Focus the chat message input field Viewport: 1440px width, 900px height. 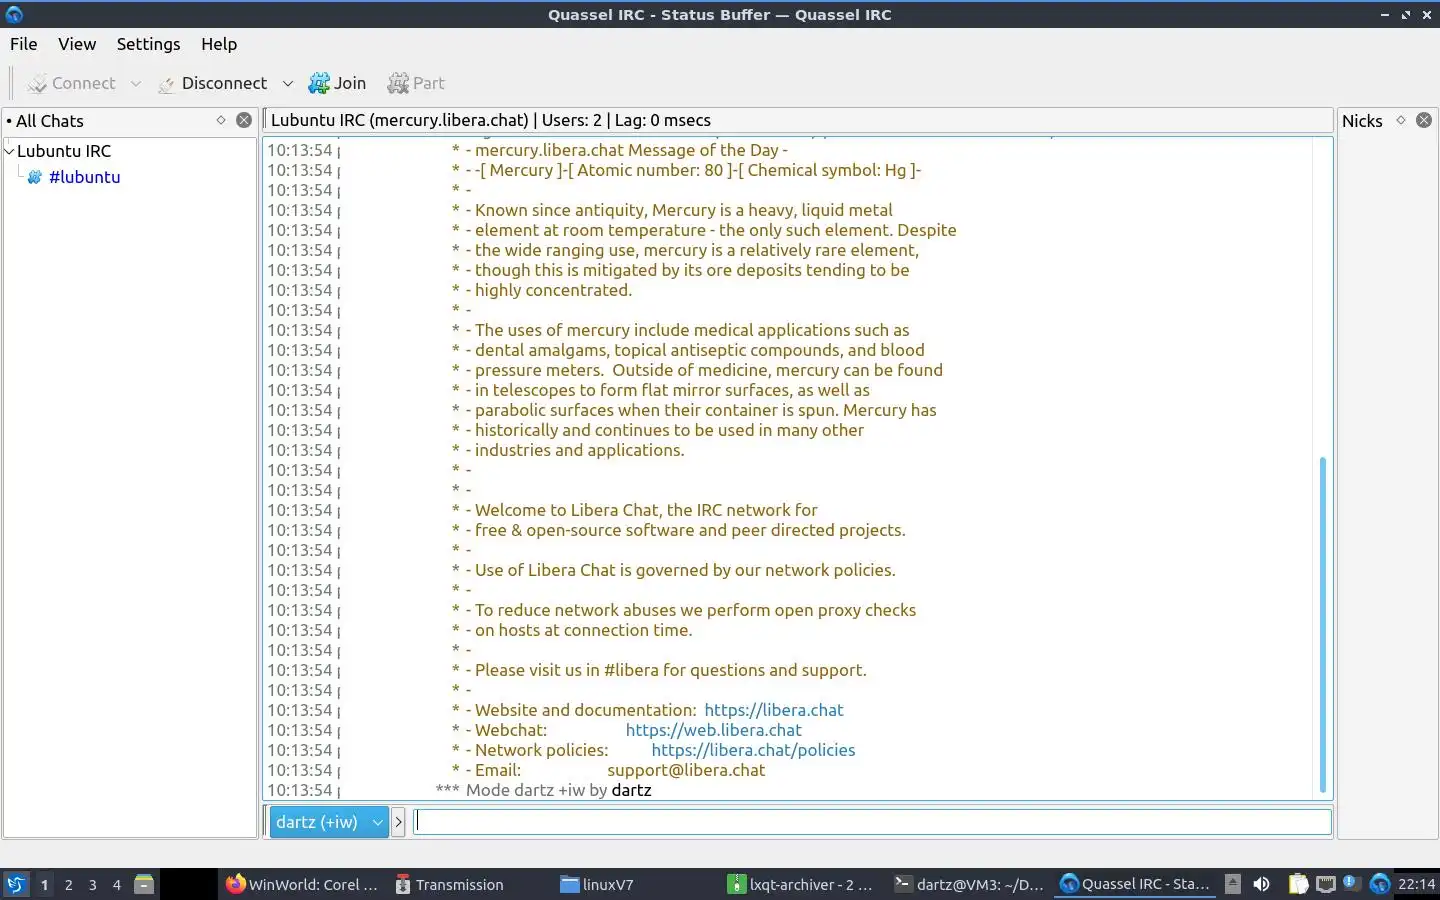pos(872,822)
